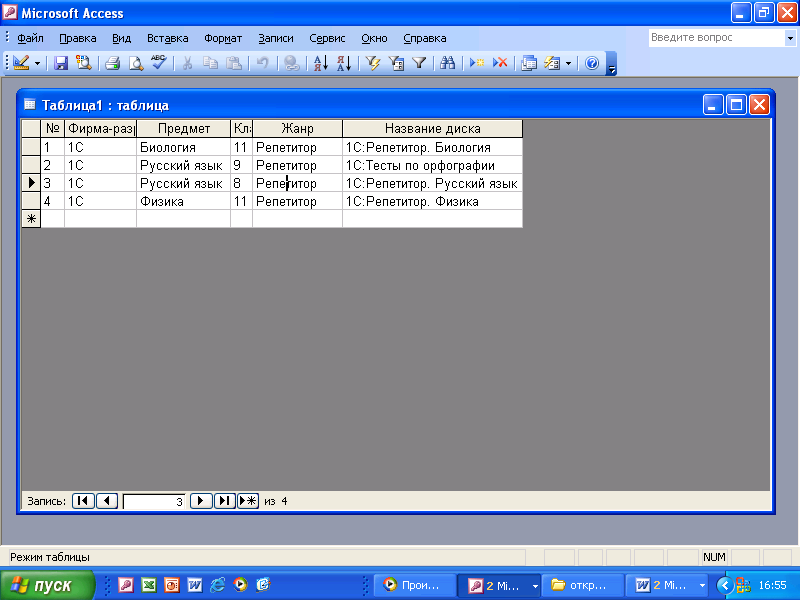Open the Word '2 Mi...' taskbar group

pyautogui.click(x=668, y=585)
